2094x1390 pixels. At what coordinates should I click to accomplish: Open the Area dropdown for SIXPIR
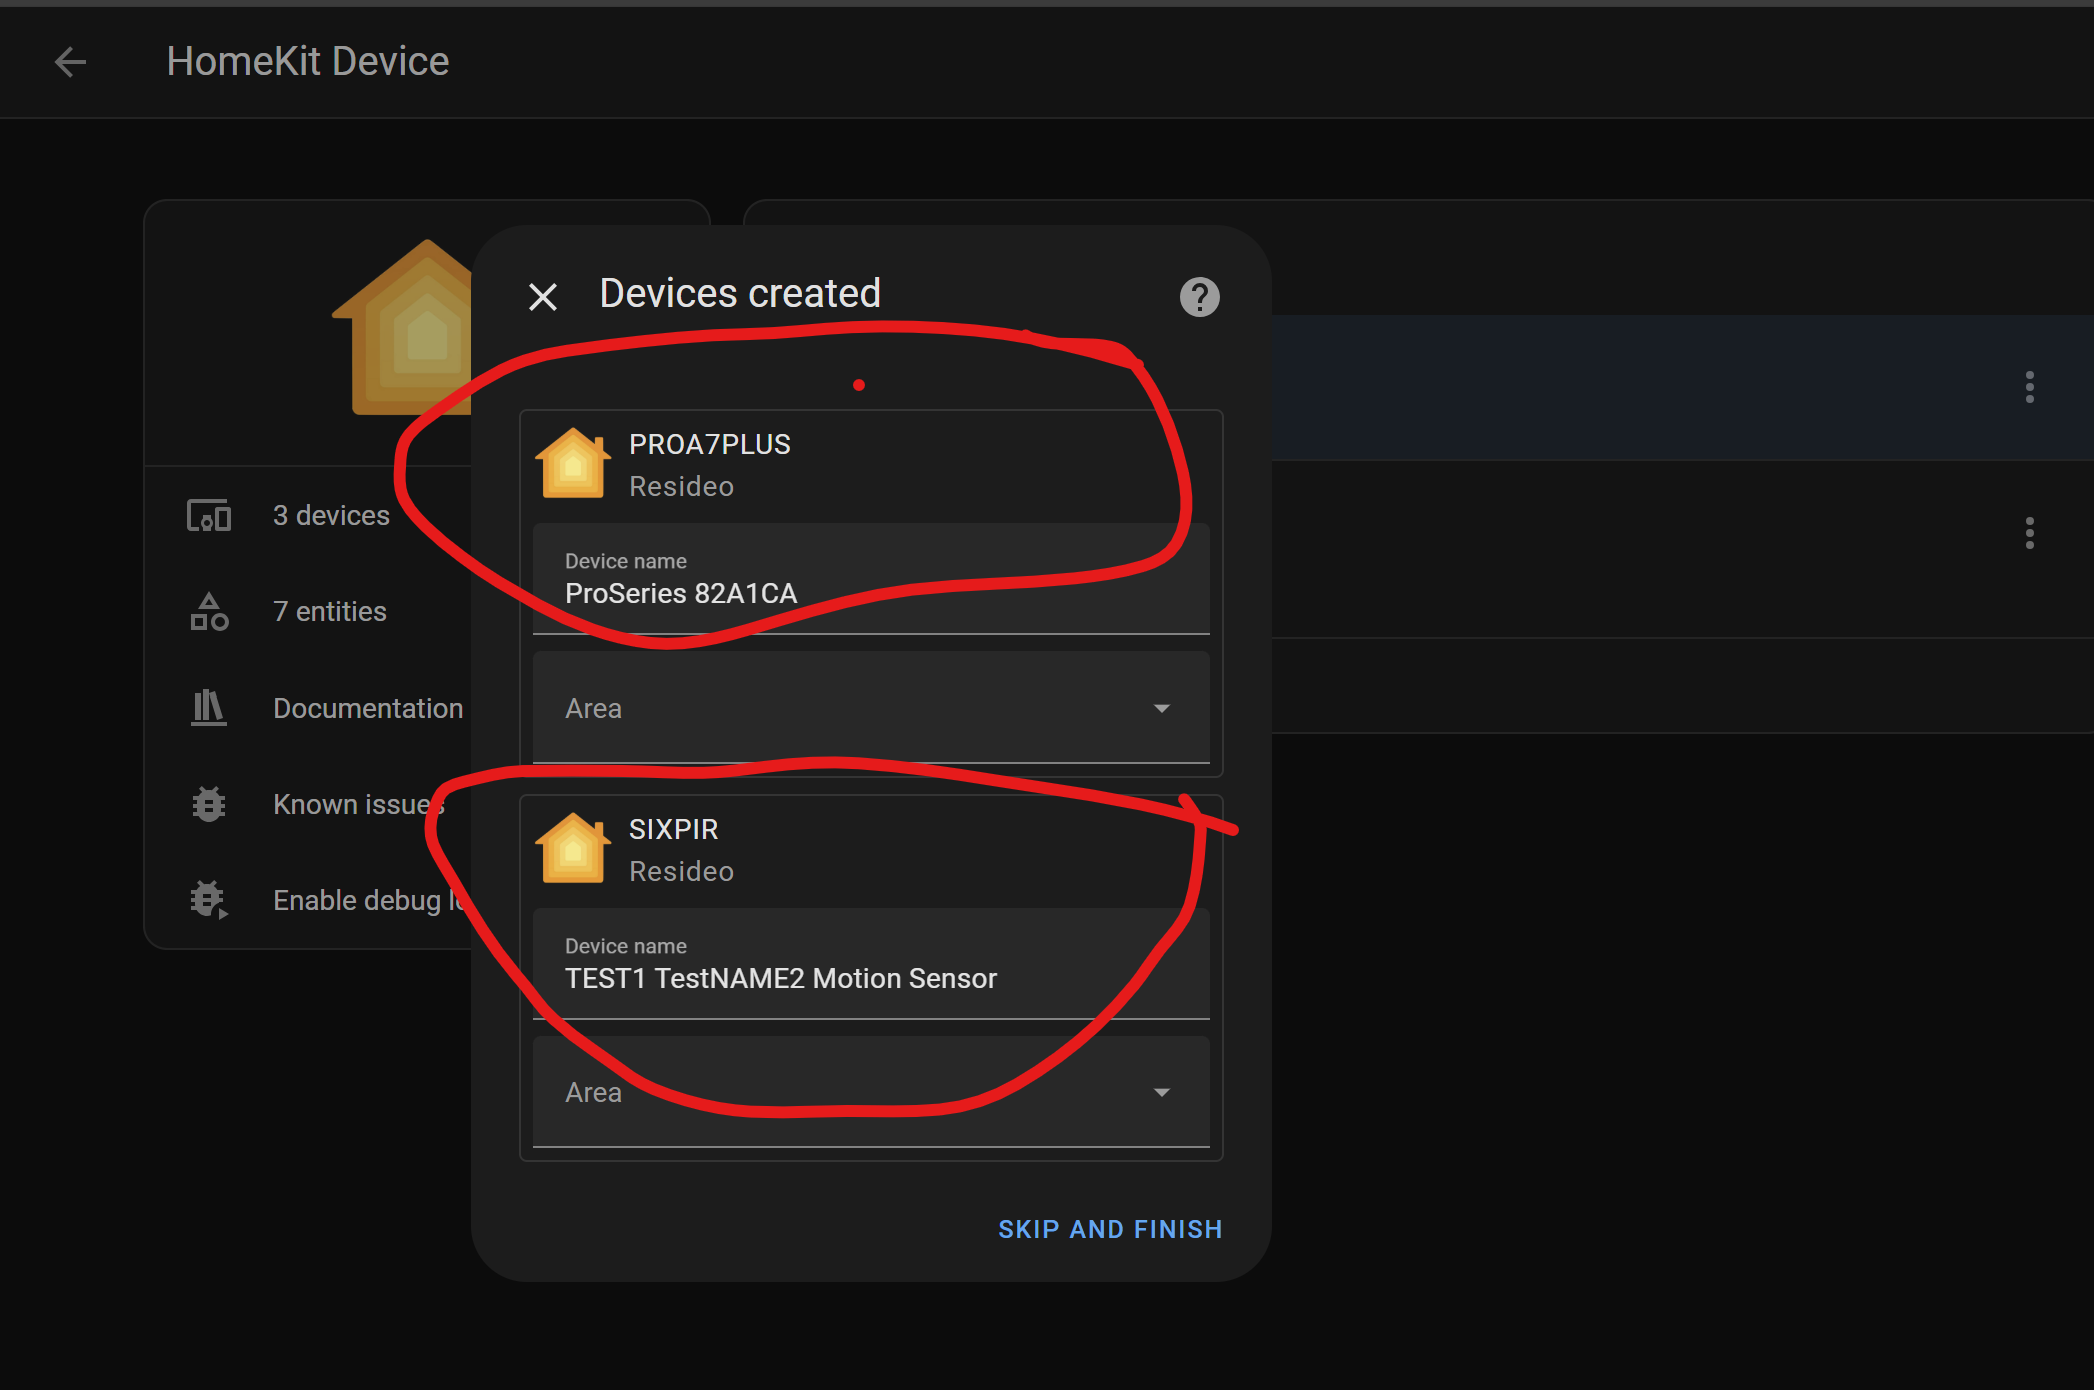click(x=871, y=1092)
